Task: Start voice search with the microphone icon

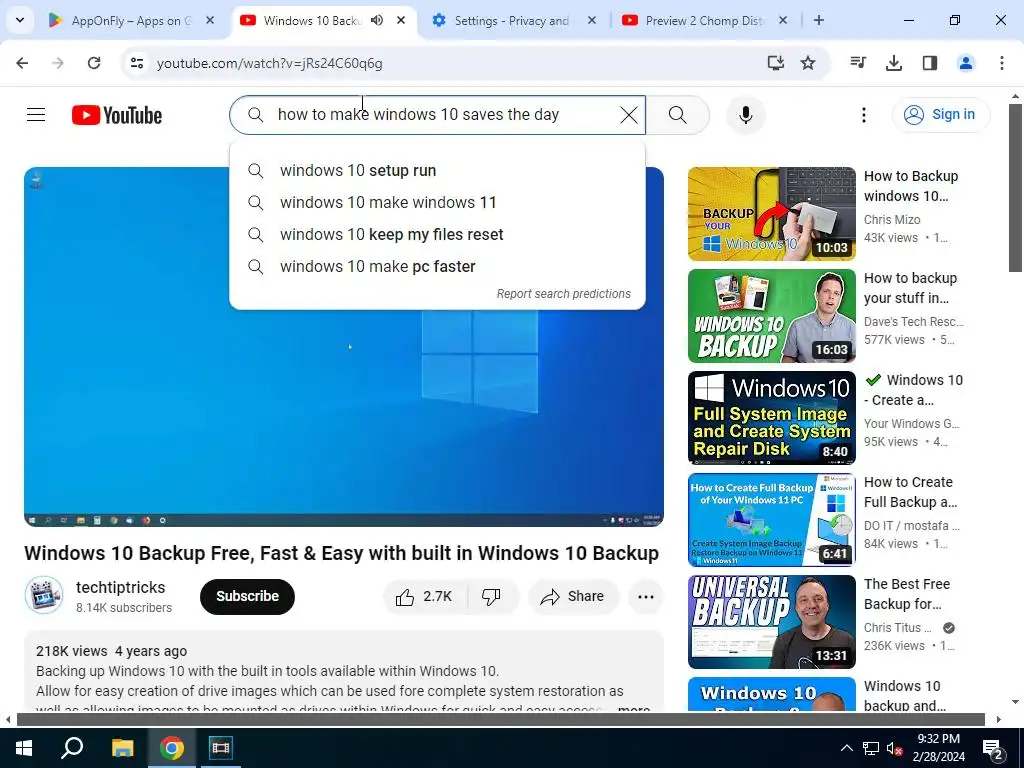Action: [x=746, y=115]
